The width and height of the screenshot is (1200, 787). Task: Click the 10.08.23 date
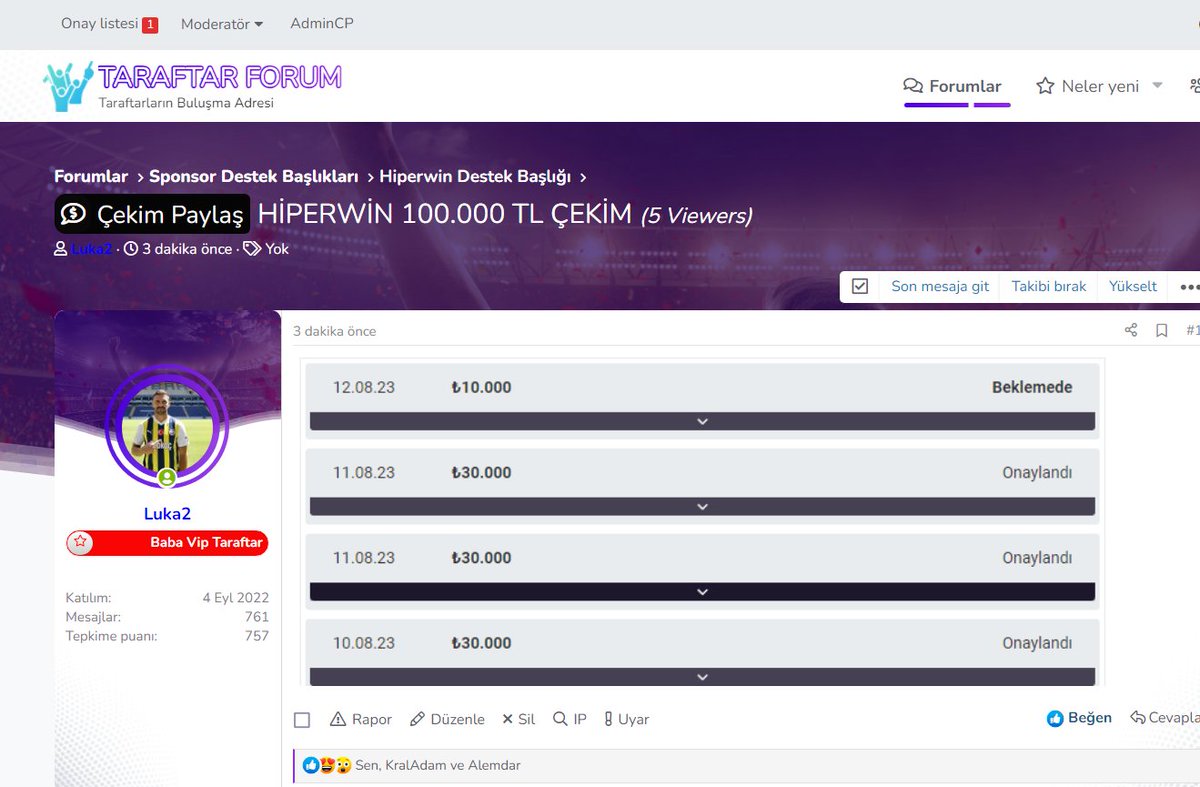pos(364,643)
